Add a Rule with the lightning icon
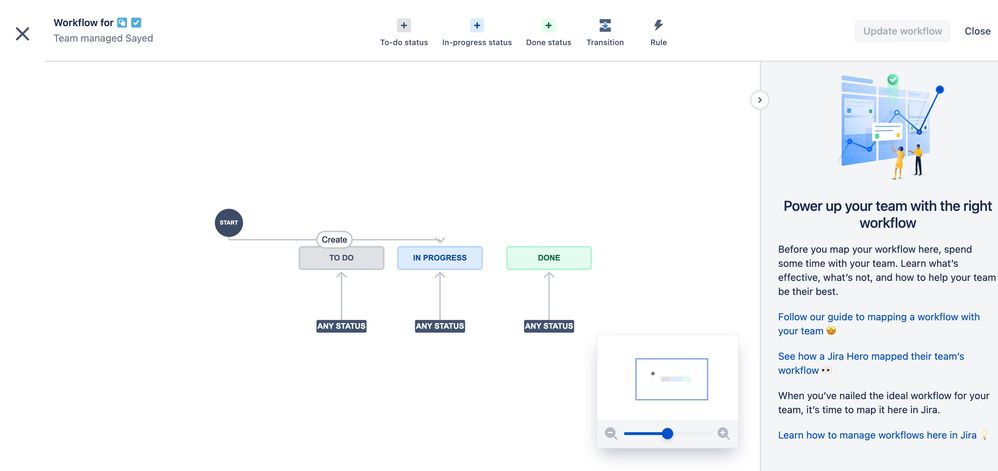Screen dimensions: 998x471 658,32
